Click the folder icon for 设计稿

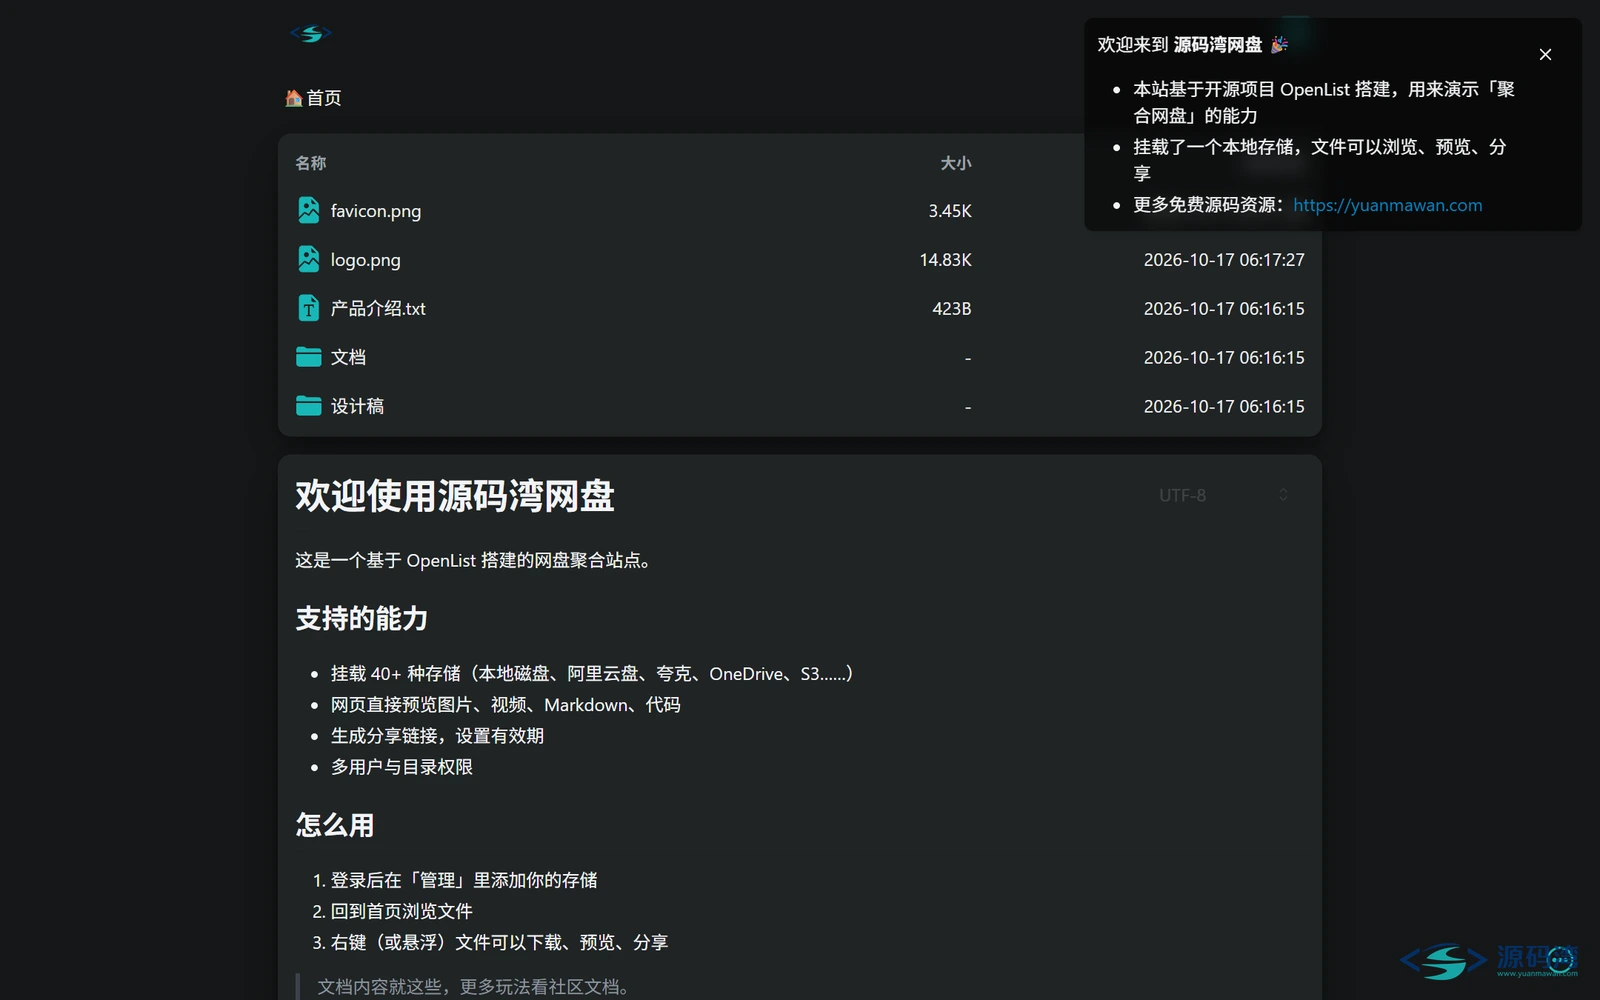pos(309,406)
